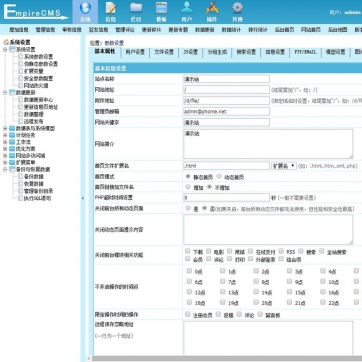Click page icon beside 网站防火墙
Screen dimensions: 362x362
[x=21, y=85]
